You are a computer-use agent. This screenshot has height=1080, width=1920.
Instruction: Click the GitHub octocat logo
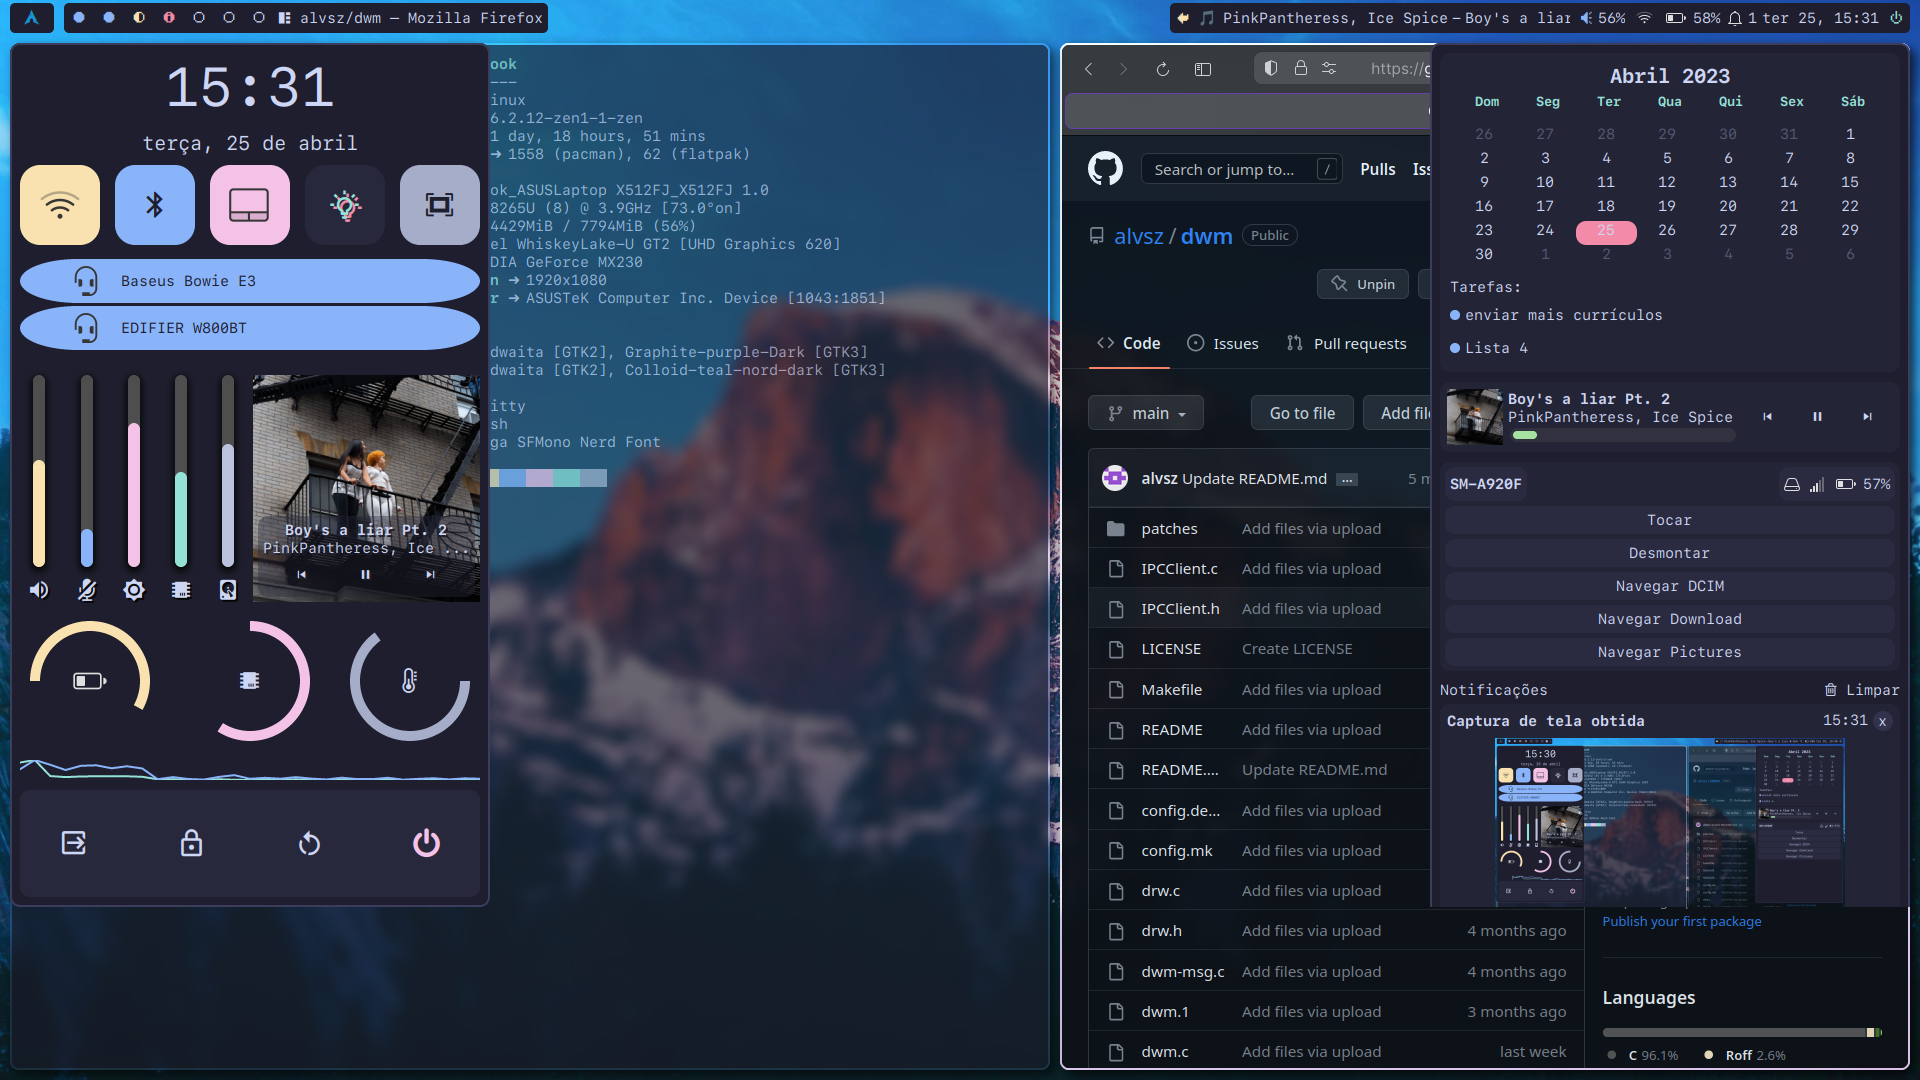(x=1105, y=169)
